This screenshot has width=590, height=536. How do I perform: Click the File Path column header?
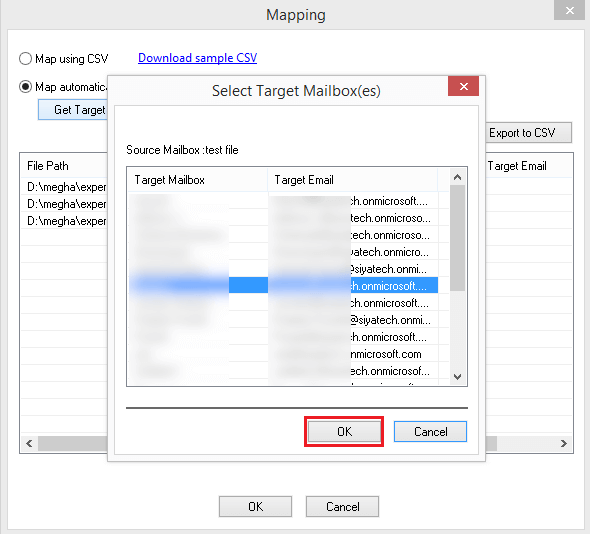pos(64,166)
